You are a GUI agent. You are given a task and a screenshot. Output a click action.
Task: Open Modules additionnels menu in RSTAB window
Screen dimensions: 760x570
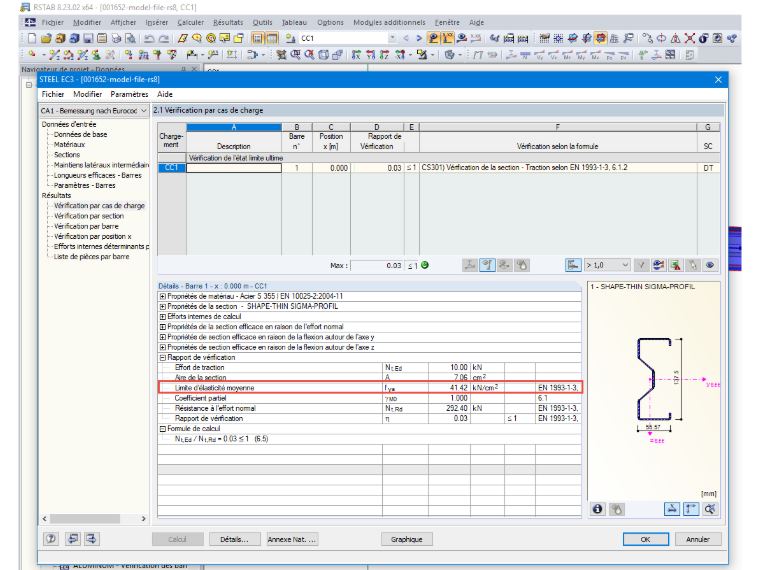389,22
